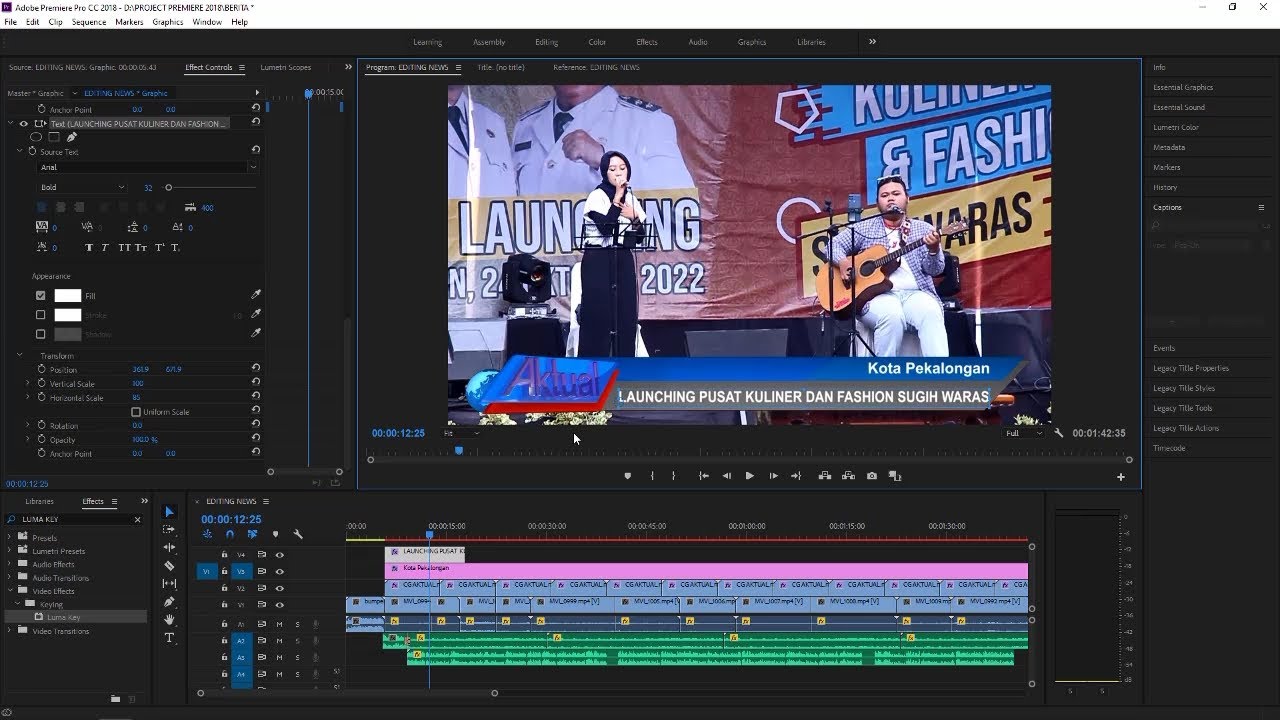This screenshot has height=720, width=1280.
Task: Click the Lift button
Action: pyautogui.click(x=825, y=476)
